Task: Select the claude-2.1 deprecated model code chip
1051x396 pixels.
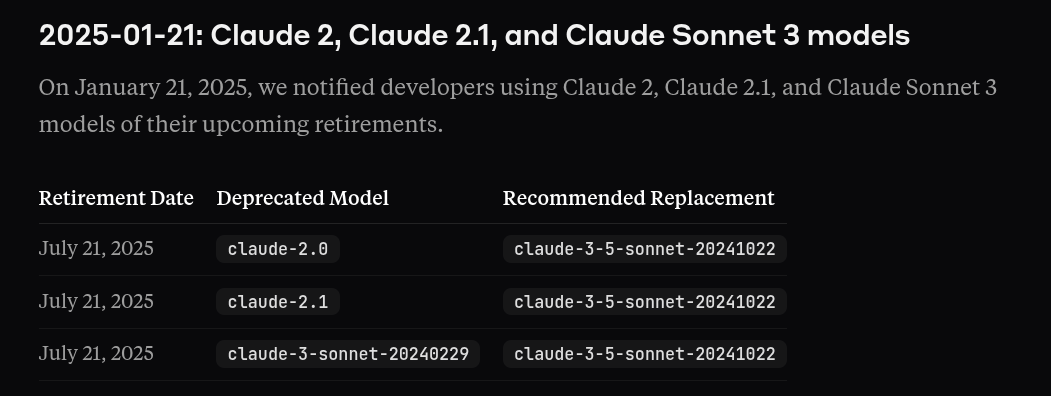Action: tap(277, 302)
